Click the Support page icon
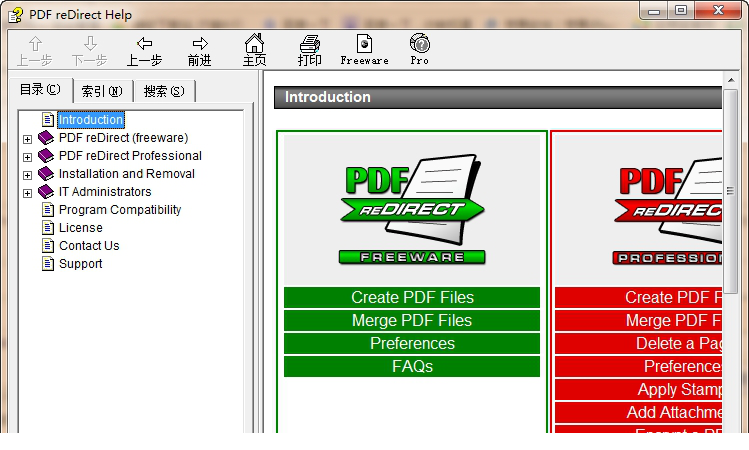 47,263
